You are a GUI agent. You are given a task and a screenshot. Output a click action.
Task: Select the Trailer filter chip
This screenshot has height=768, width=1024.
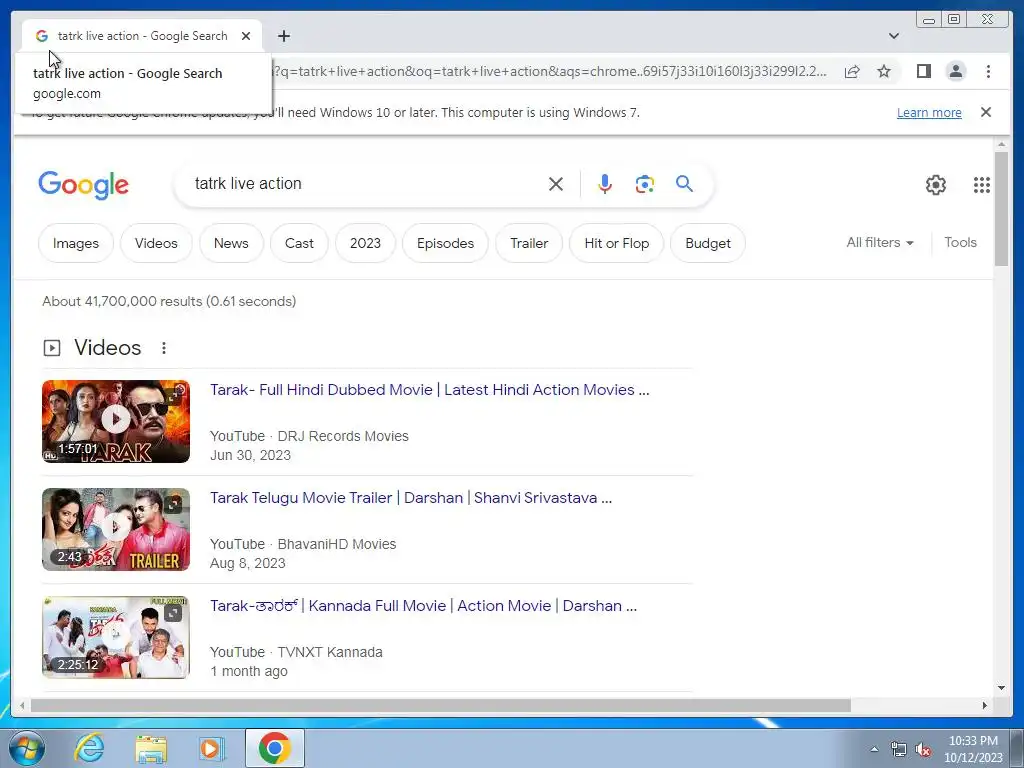tap(529, 243)
